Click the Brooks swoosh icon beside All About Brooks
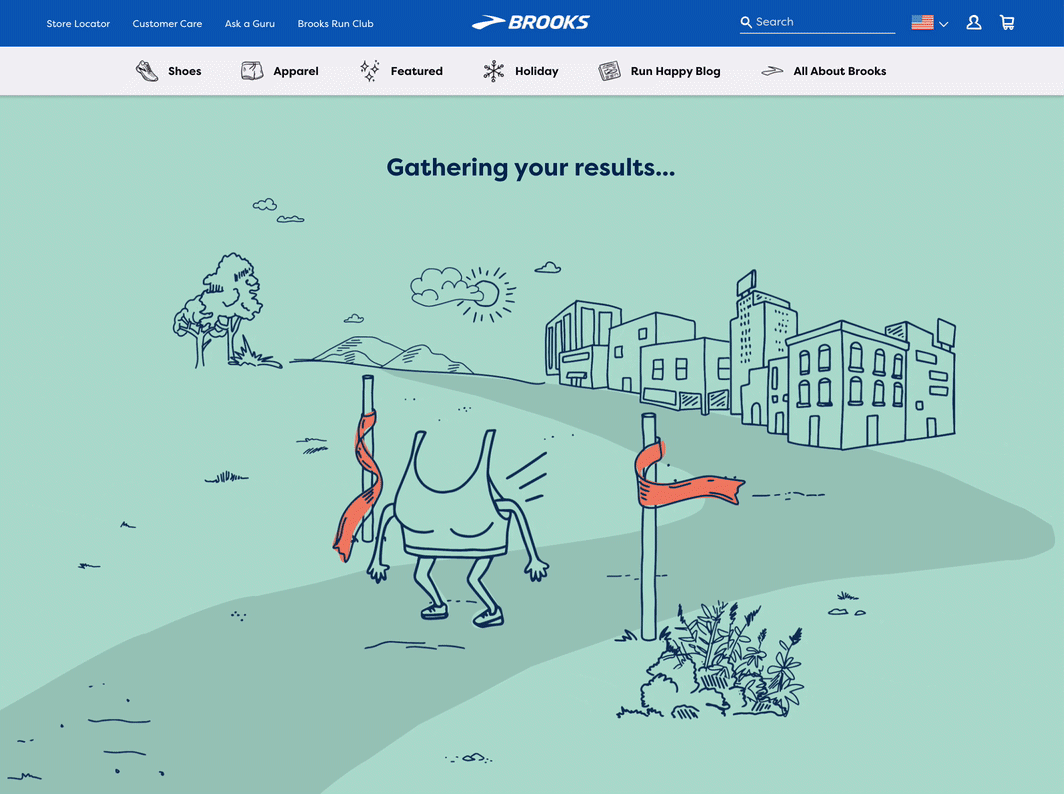The width and height of the screenshot is (1064, 794). pos(772,71)
